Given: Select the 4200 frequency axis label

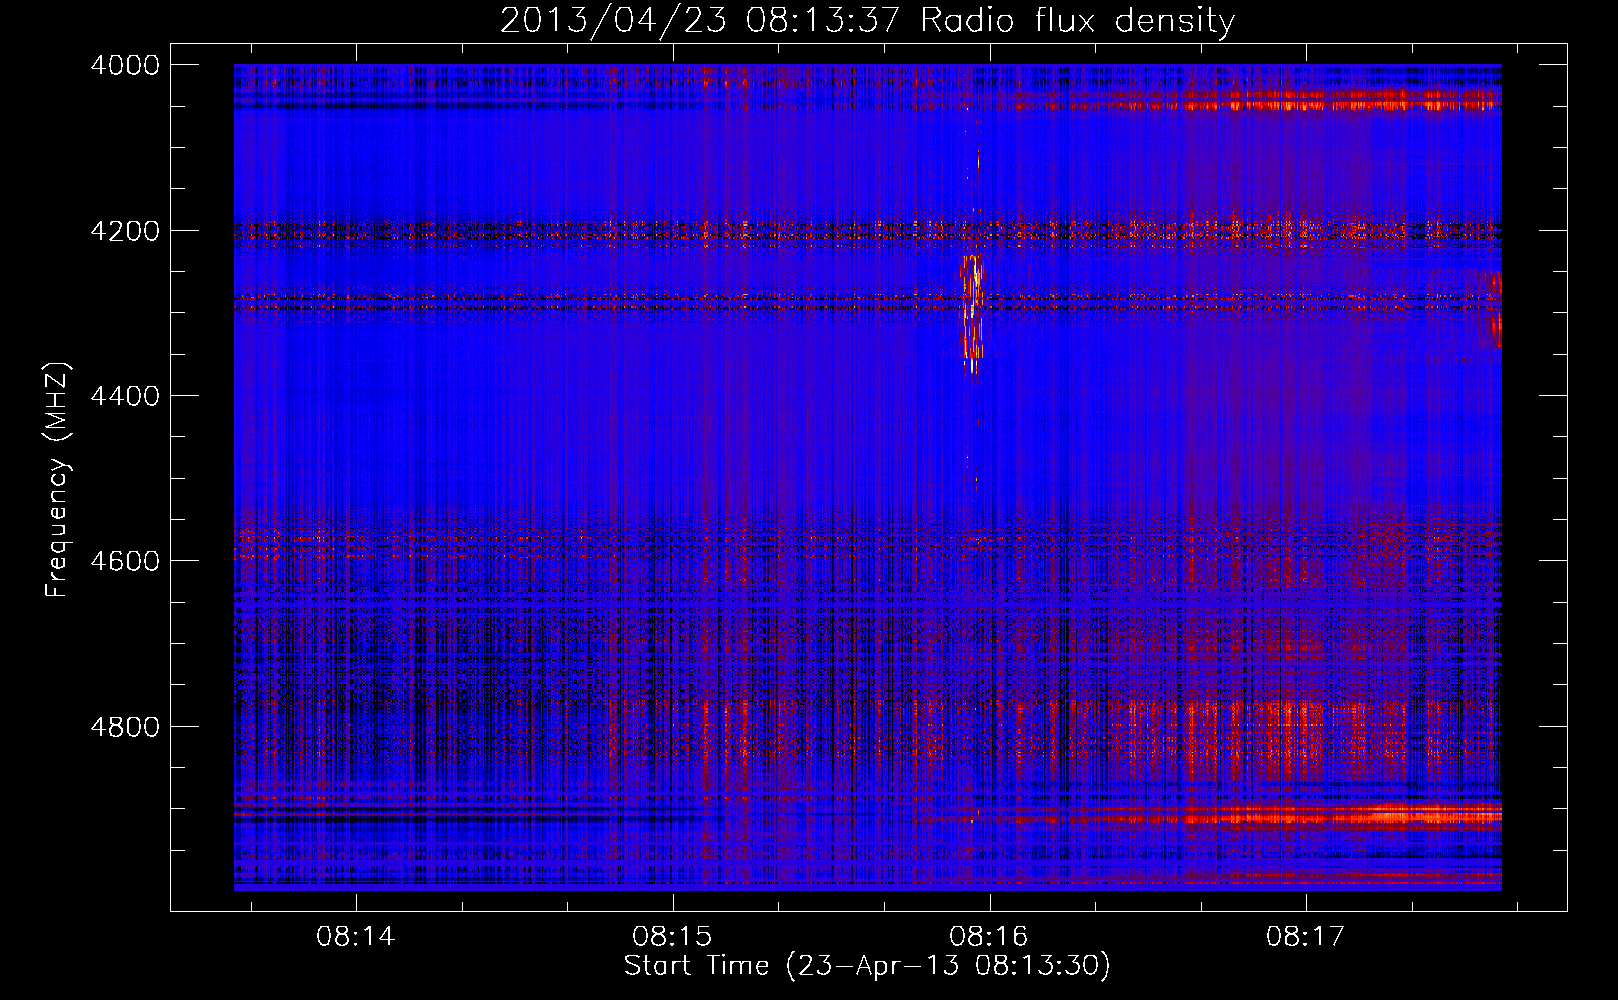Looking at the screenshot, I should coord(125,231).
